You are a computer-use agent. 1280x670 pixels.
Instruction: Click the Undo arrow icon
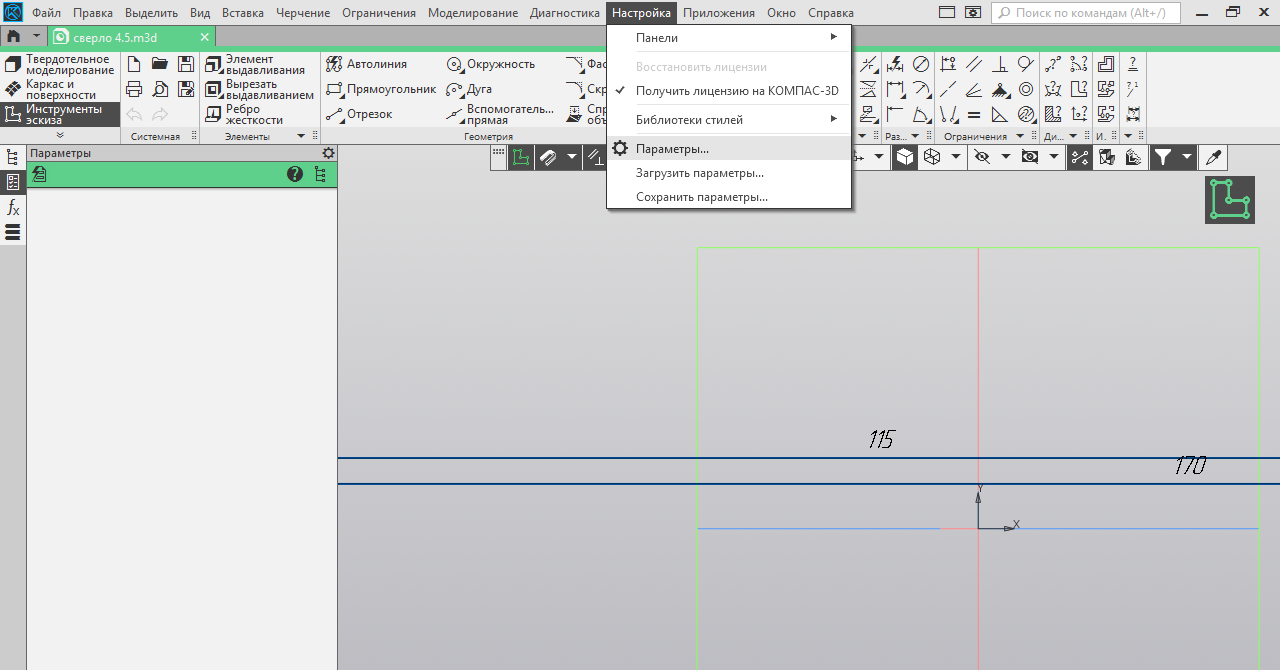click(x=134, y=114)
